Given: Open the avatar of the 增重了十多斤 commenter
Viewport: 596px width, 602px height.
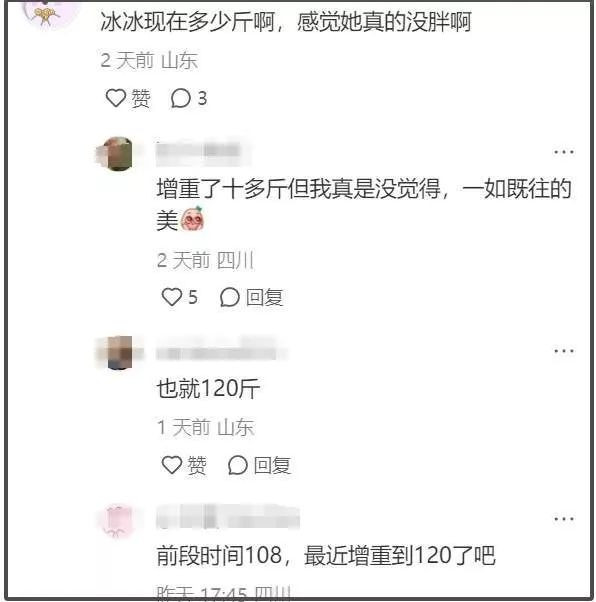Looking at the screenshot, I should pos(115,154).
